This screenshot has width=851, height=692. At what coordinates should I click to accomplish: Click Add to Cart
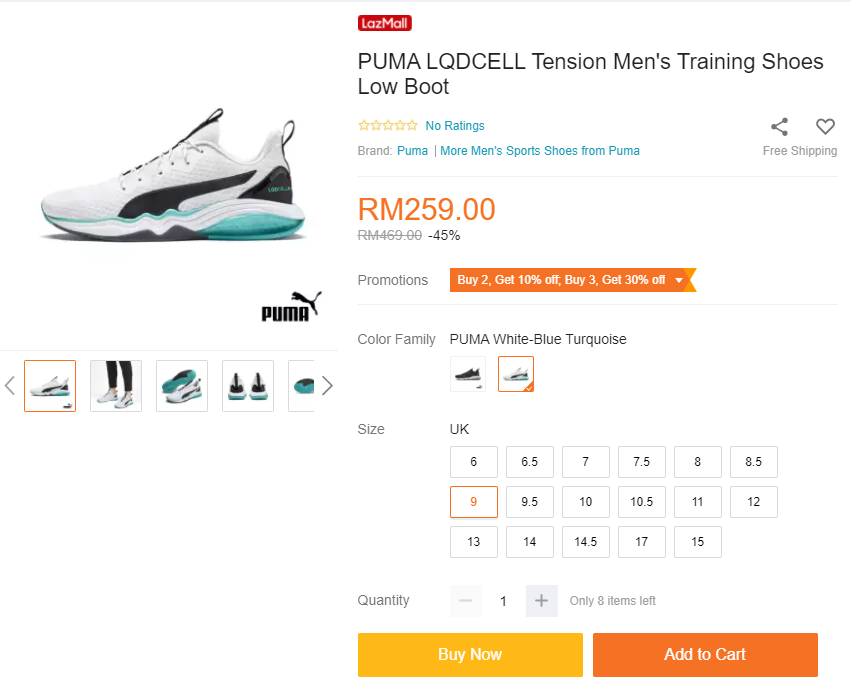tap(705, 655)
